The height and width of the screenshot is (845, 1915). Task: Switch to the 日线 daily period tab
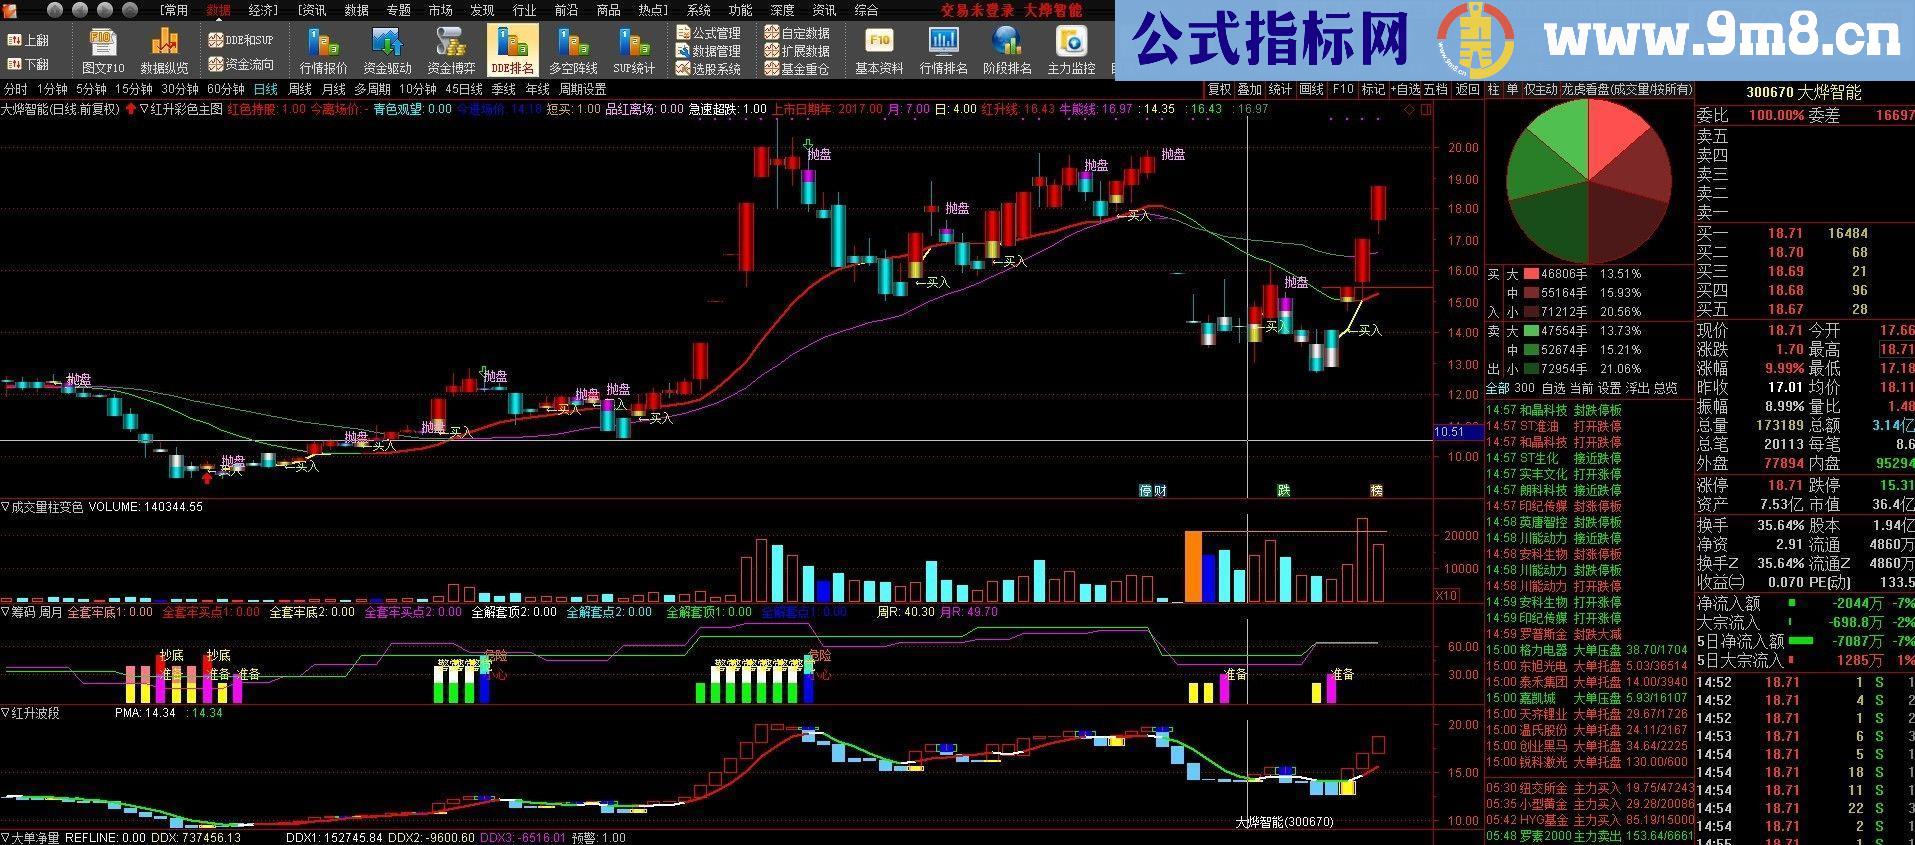click(x=266, y=89)
